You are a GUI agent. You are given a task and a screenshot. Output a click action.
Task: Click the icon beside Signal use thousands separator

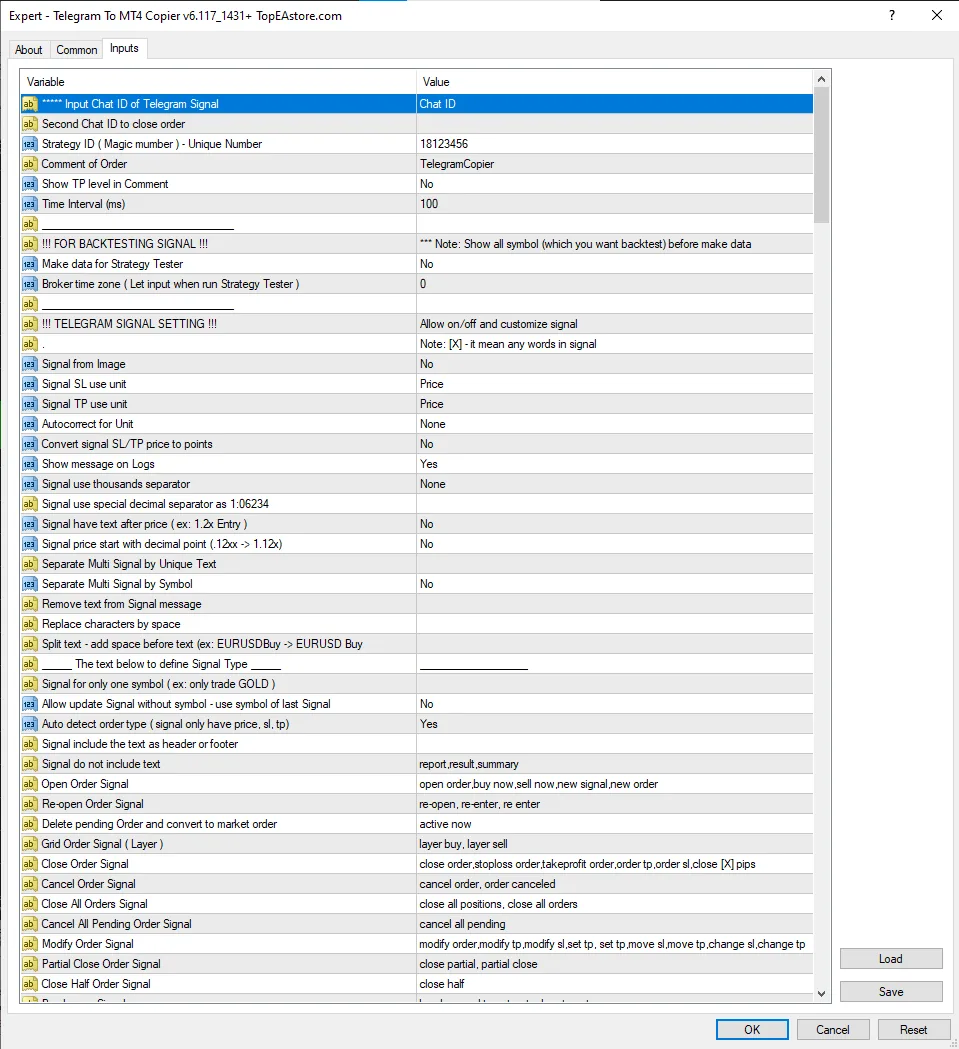(x=29, y=484)
